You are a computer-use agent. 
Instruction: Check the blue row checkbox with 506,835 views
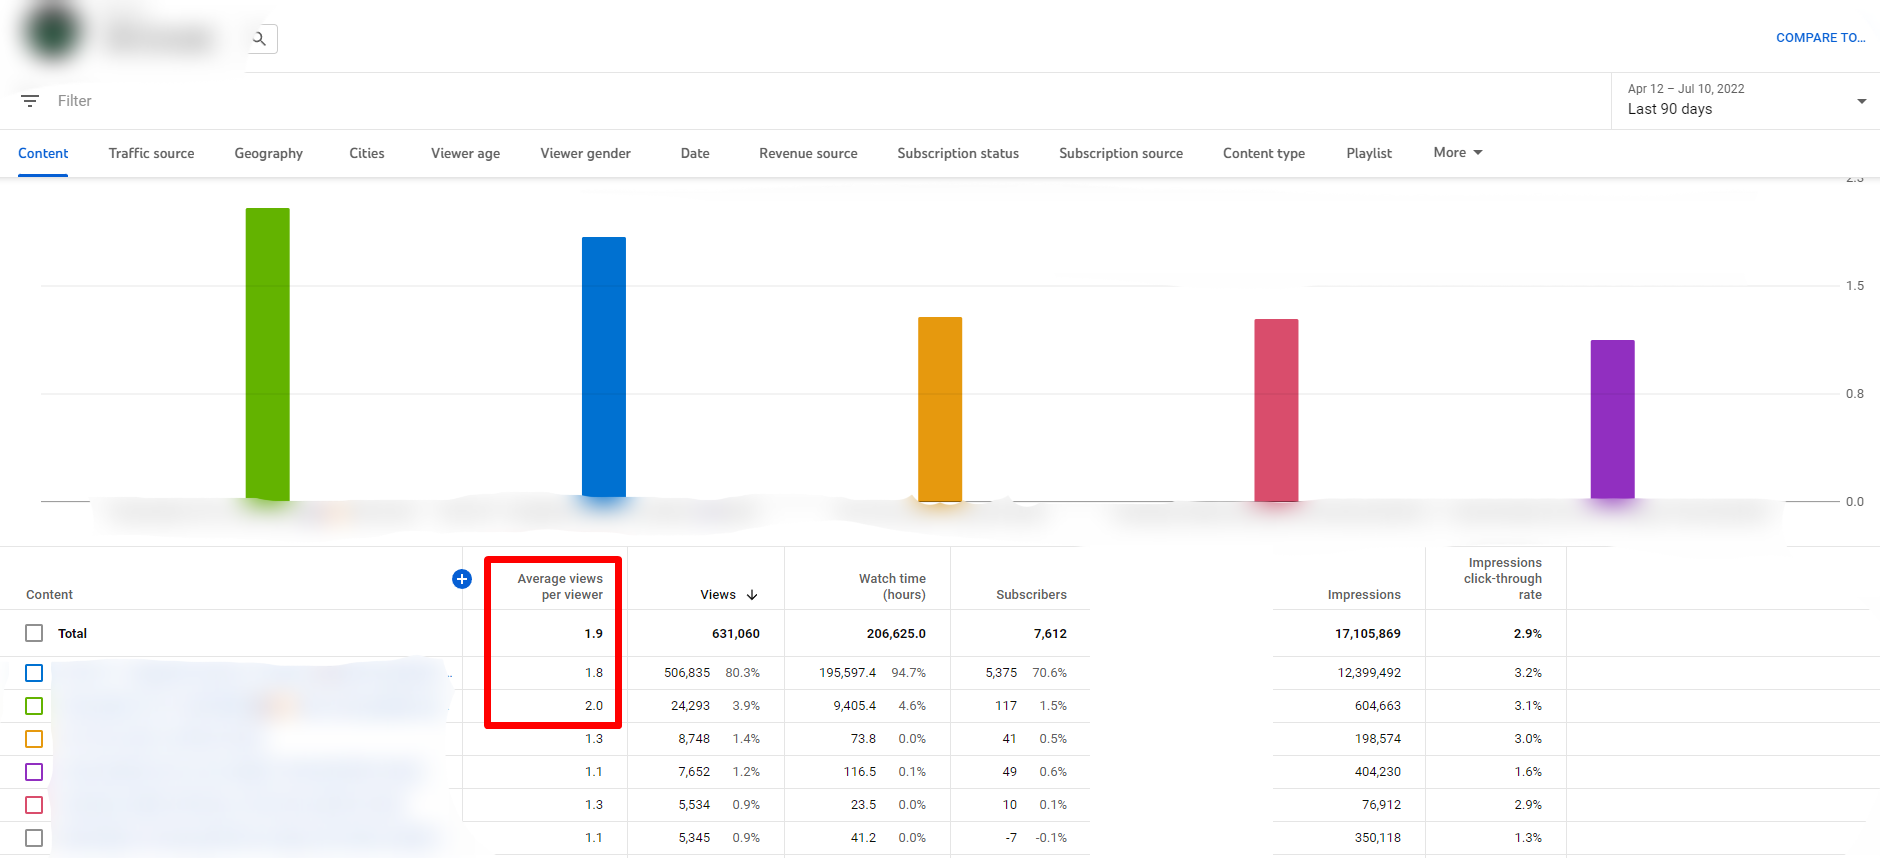tap(34, 673)
